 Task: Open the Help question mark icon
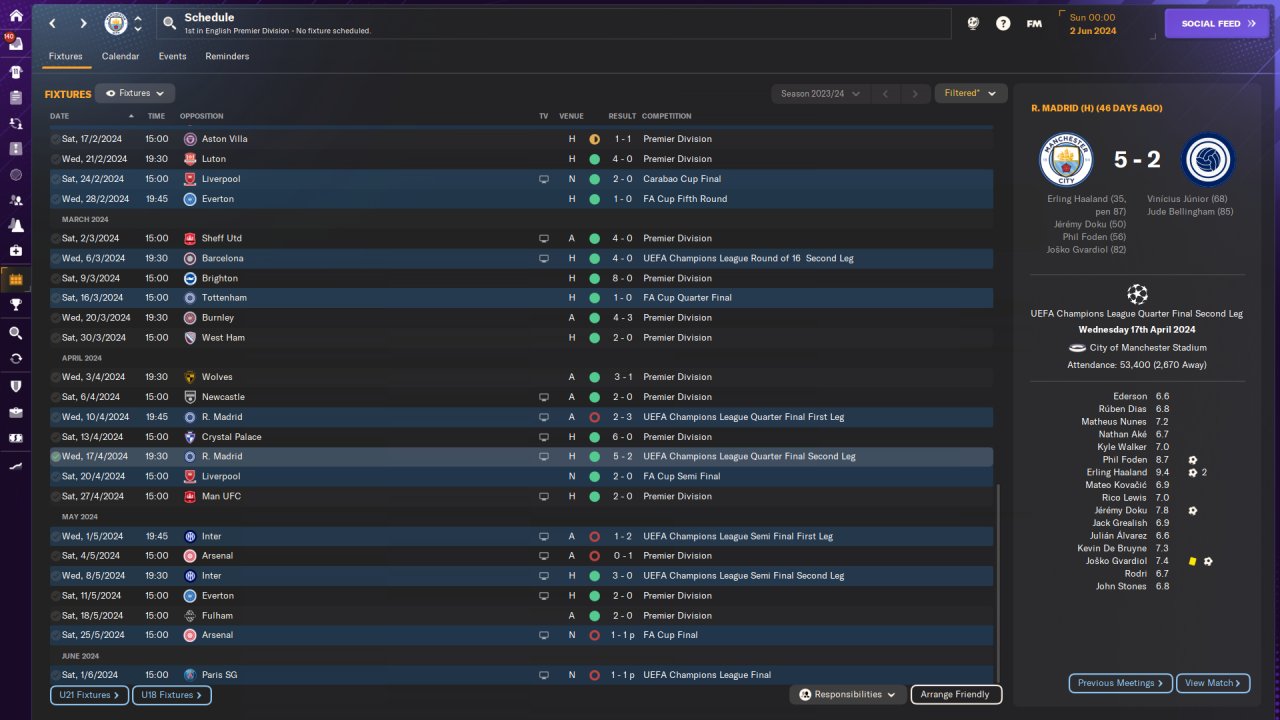tap(1003, 23)
